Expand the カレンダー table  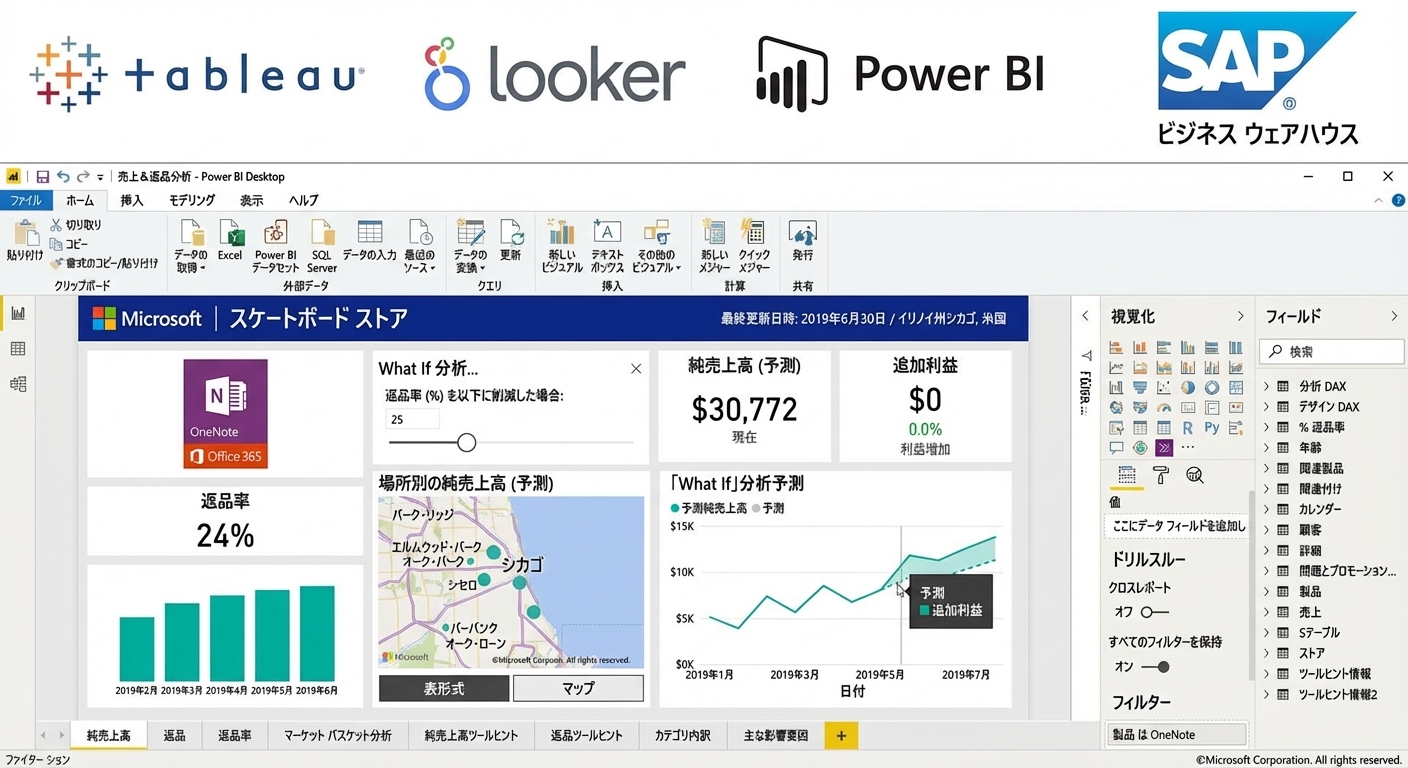point(1266,509)
